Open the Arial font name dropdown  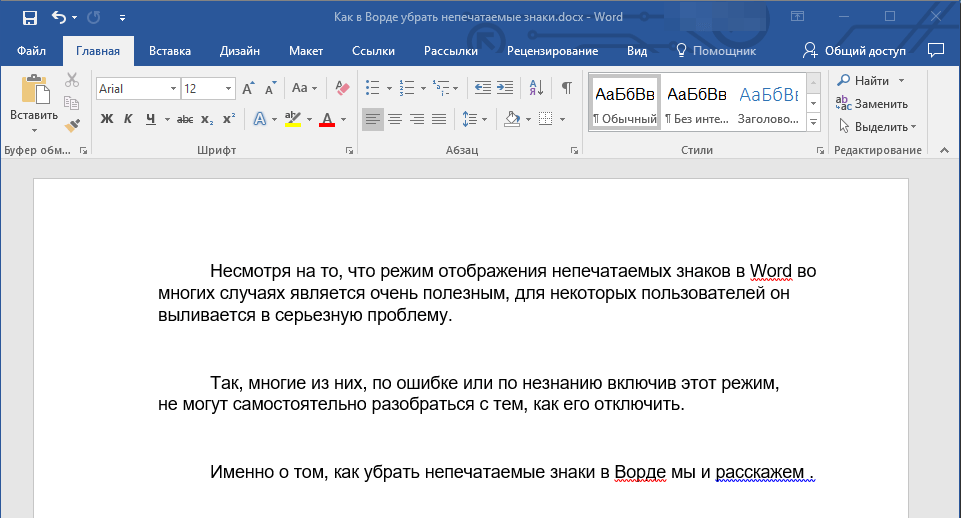(173, 89)
